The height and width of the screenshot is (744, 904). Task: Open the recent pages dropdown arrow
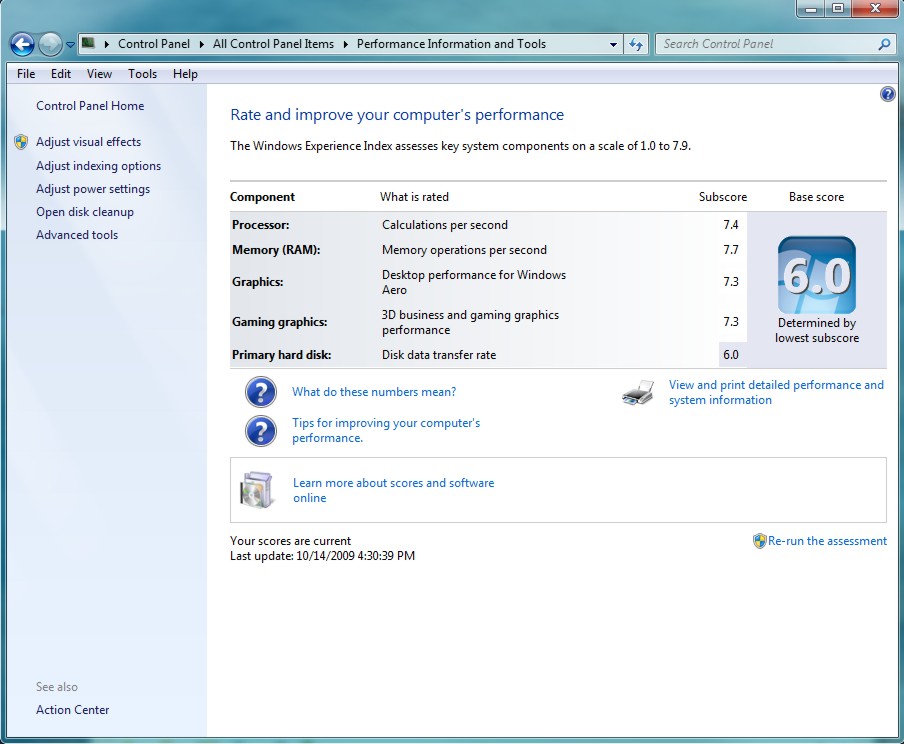pyautogui.click(x=70, y=44)
